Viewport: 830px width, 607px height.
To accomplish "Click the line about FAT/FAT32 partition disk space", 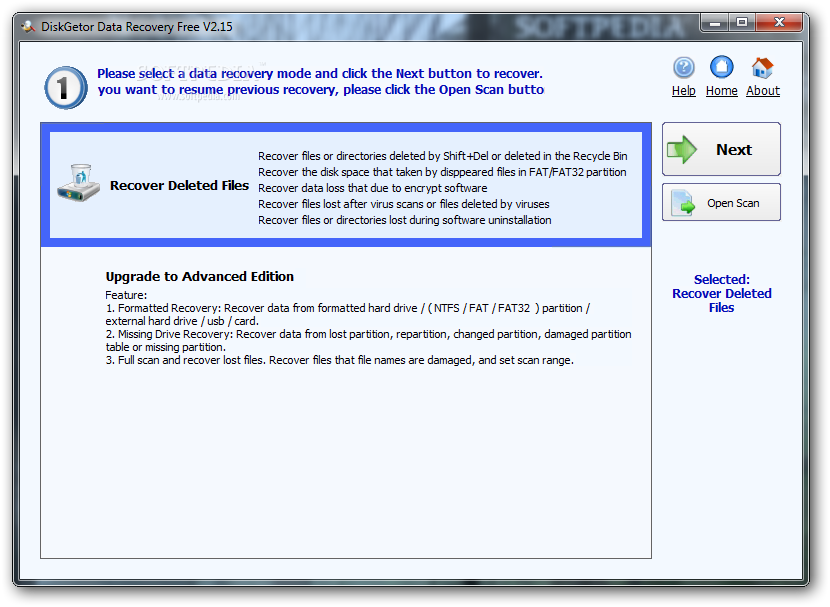I will point(443,173).
